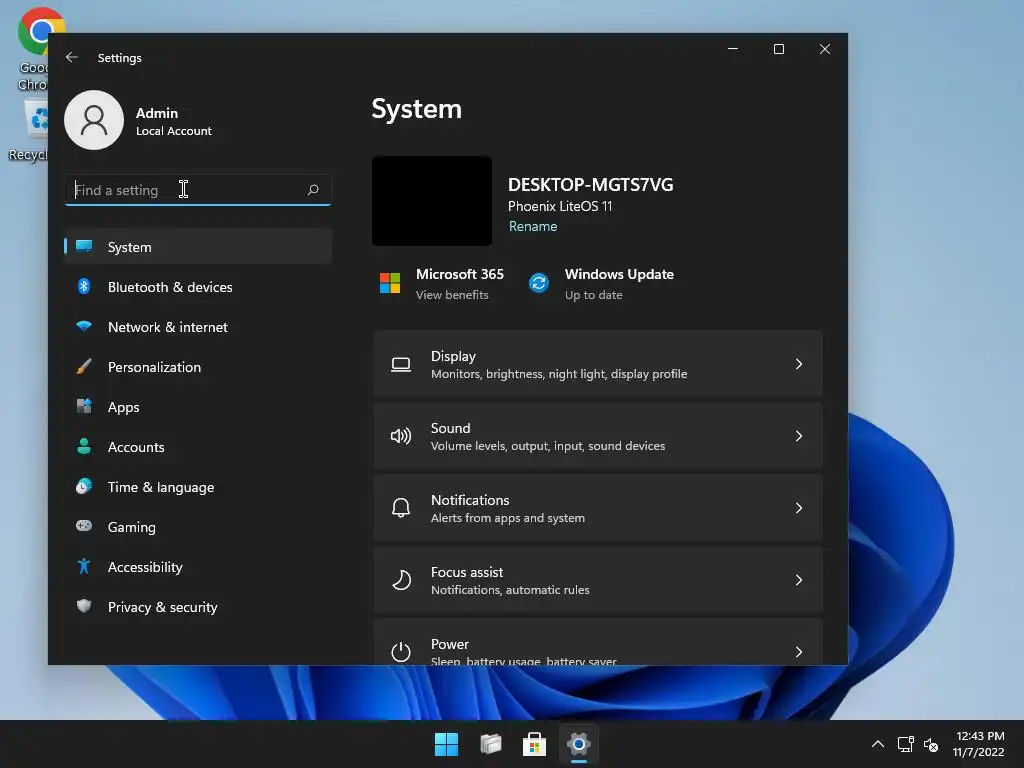Click the Accessibility figure icon
Viewport: 1024px width, 768px height.
tap(84, 566)
